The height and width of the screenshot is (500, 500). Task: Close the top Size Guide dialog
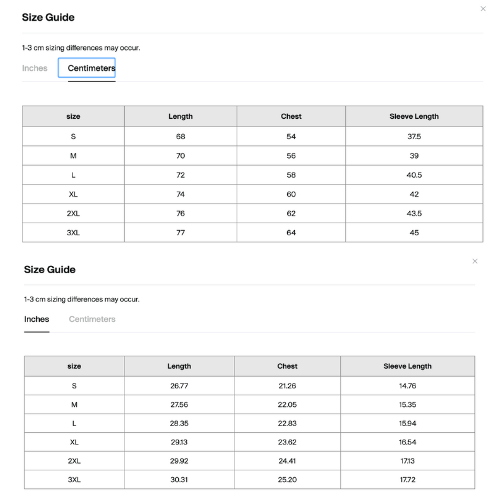click(x=483, y=9)
